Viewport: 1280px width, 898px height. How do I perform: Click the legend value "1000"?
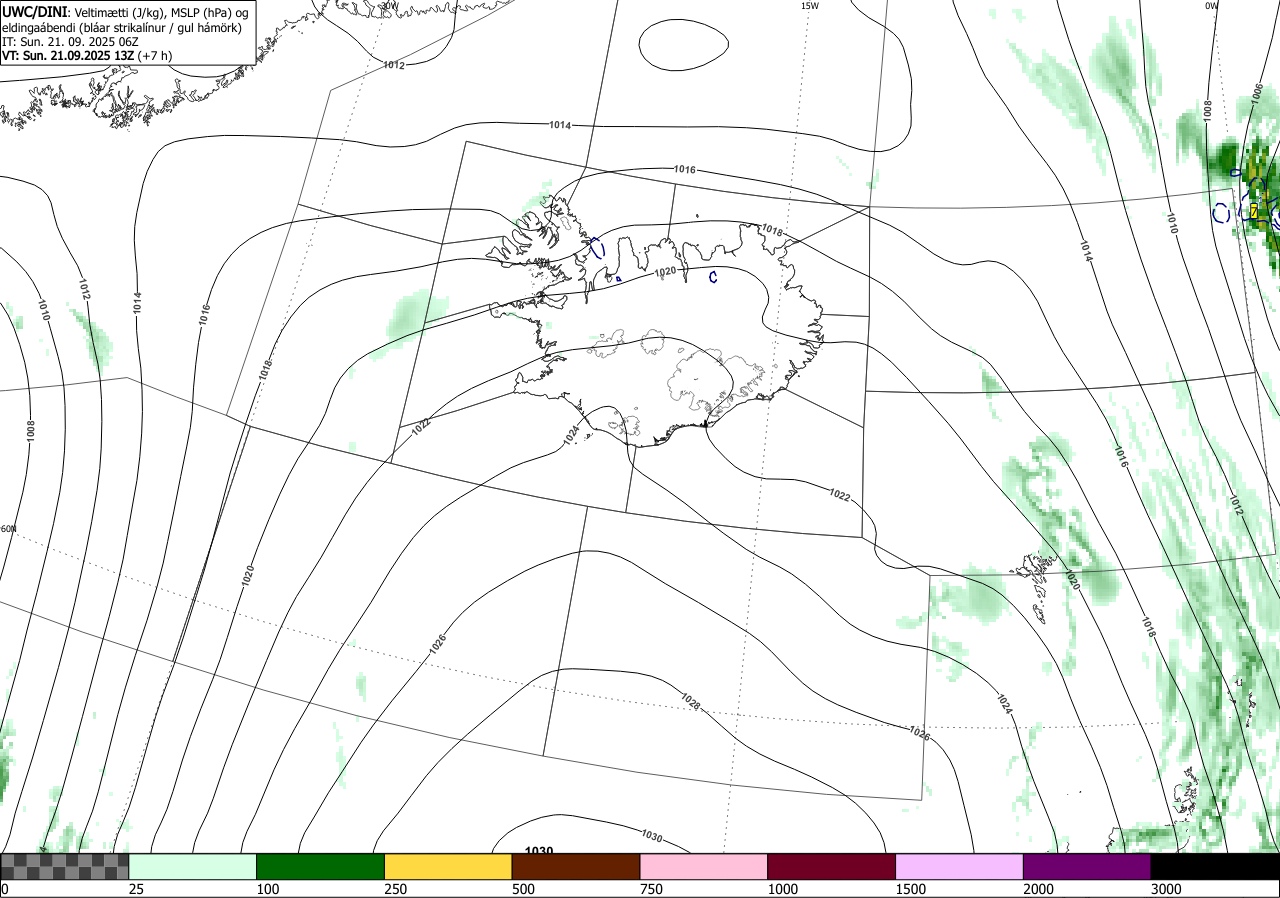pos(783,889)
